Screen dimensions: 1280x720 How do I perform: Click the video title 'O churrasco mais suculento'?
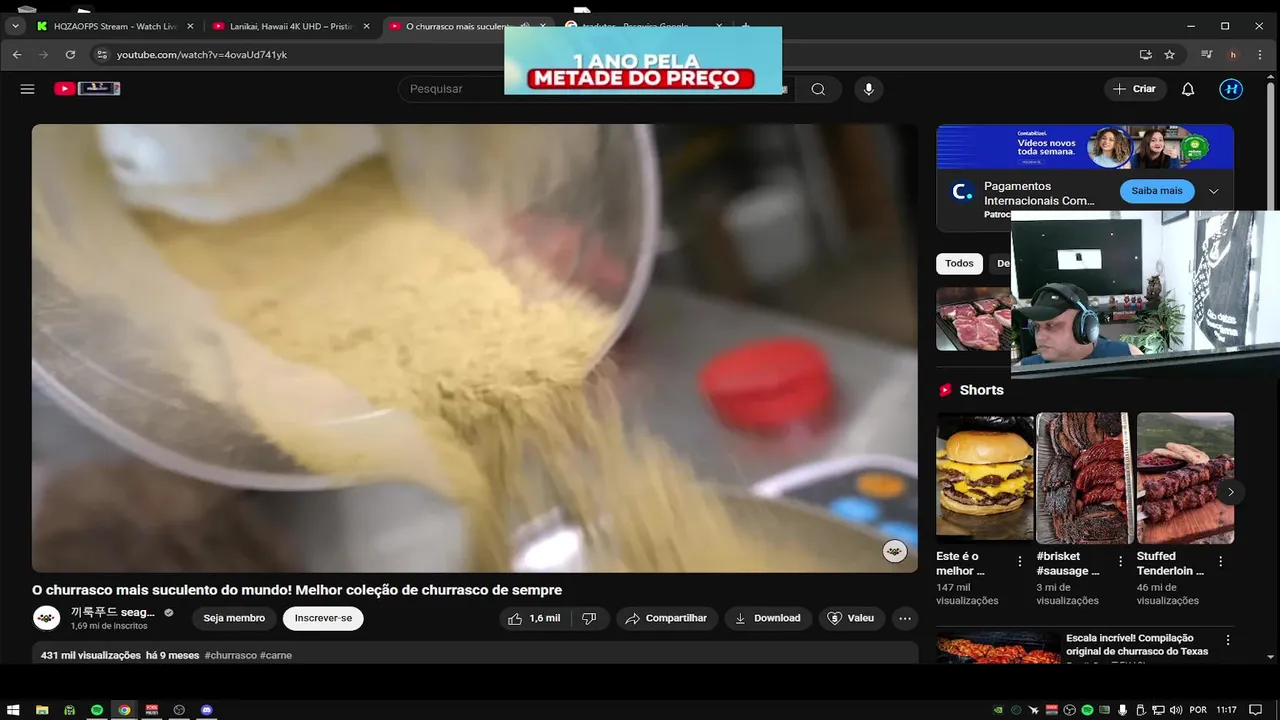click(297, 590)
